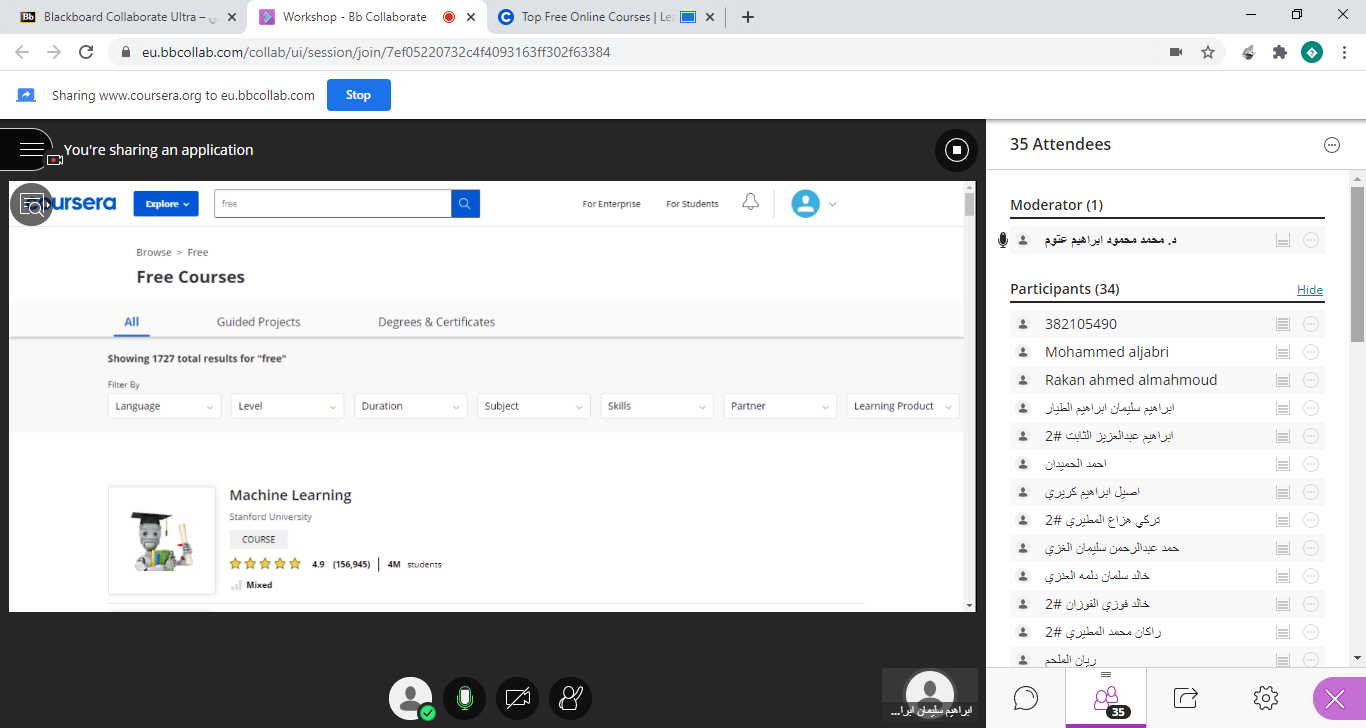The image size is (1366, 728).
Task: Open the Attendees panel tab with 35 badge
Action: click(1106, 698)
